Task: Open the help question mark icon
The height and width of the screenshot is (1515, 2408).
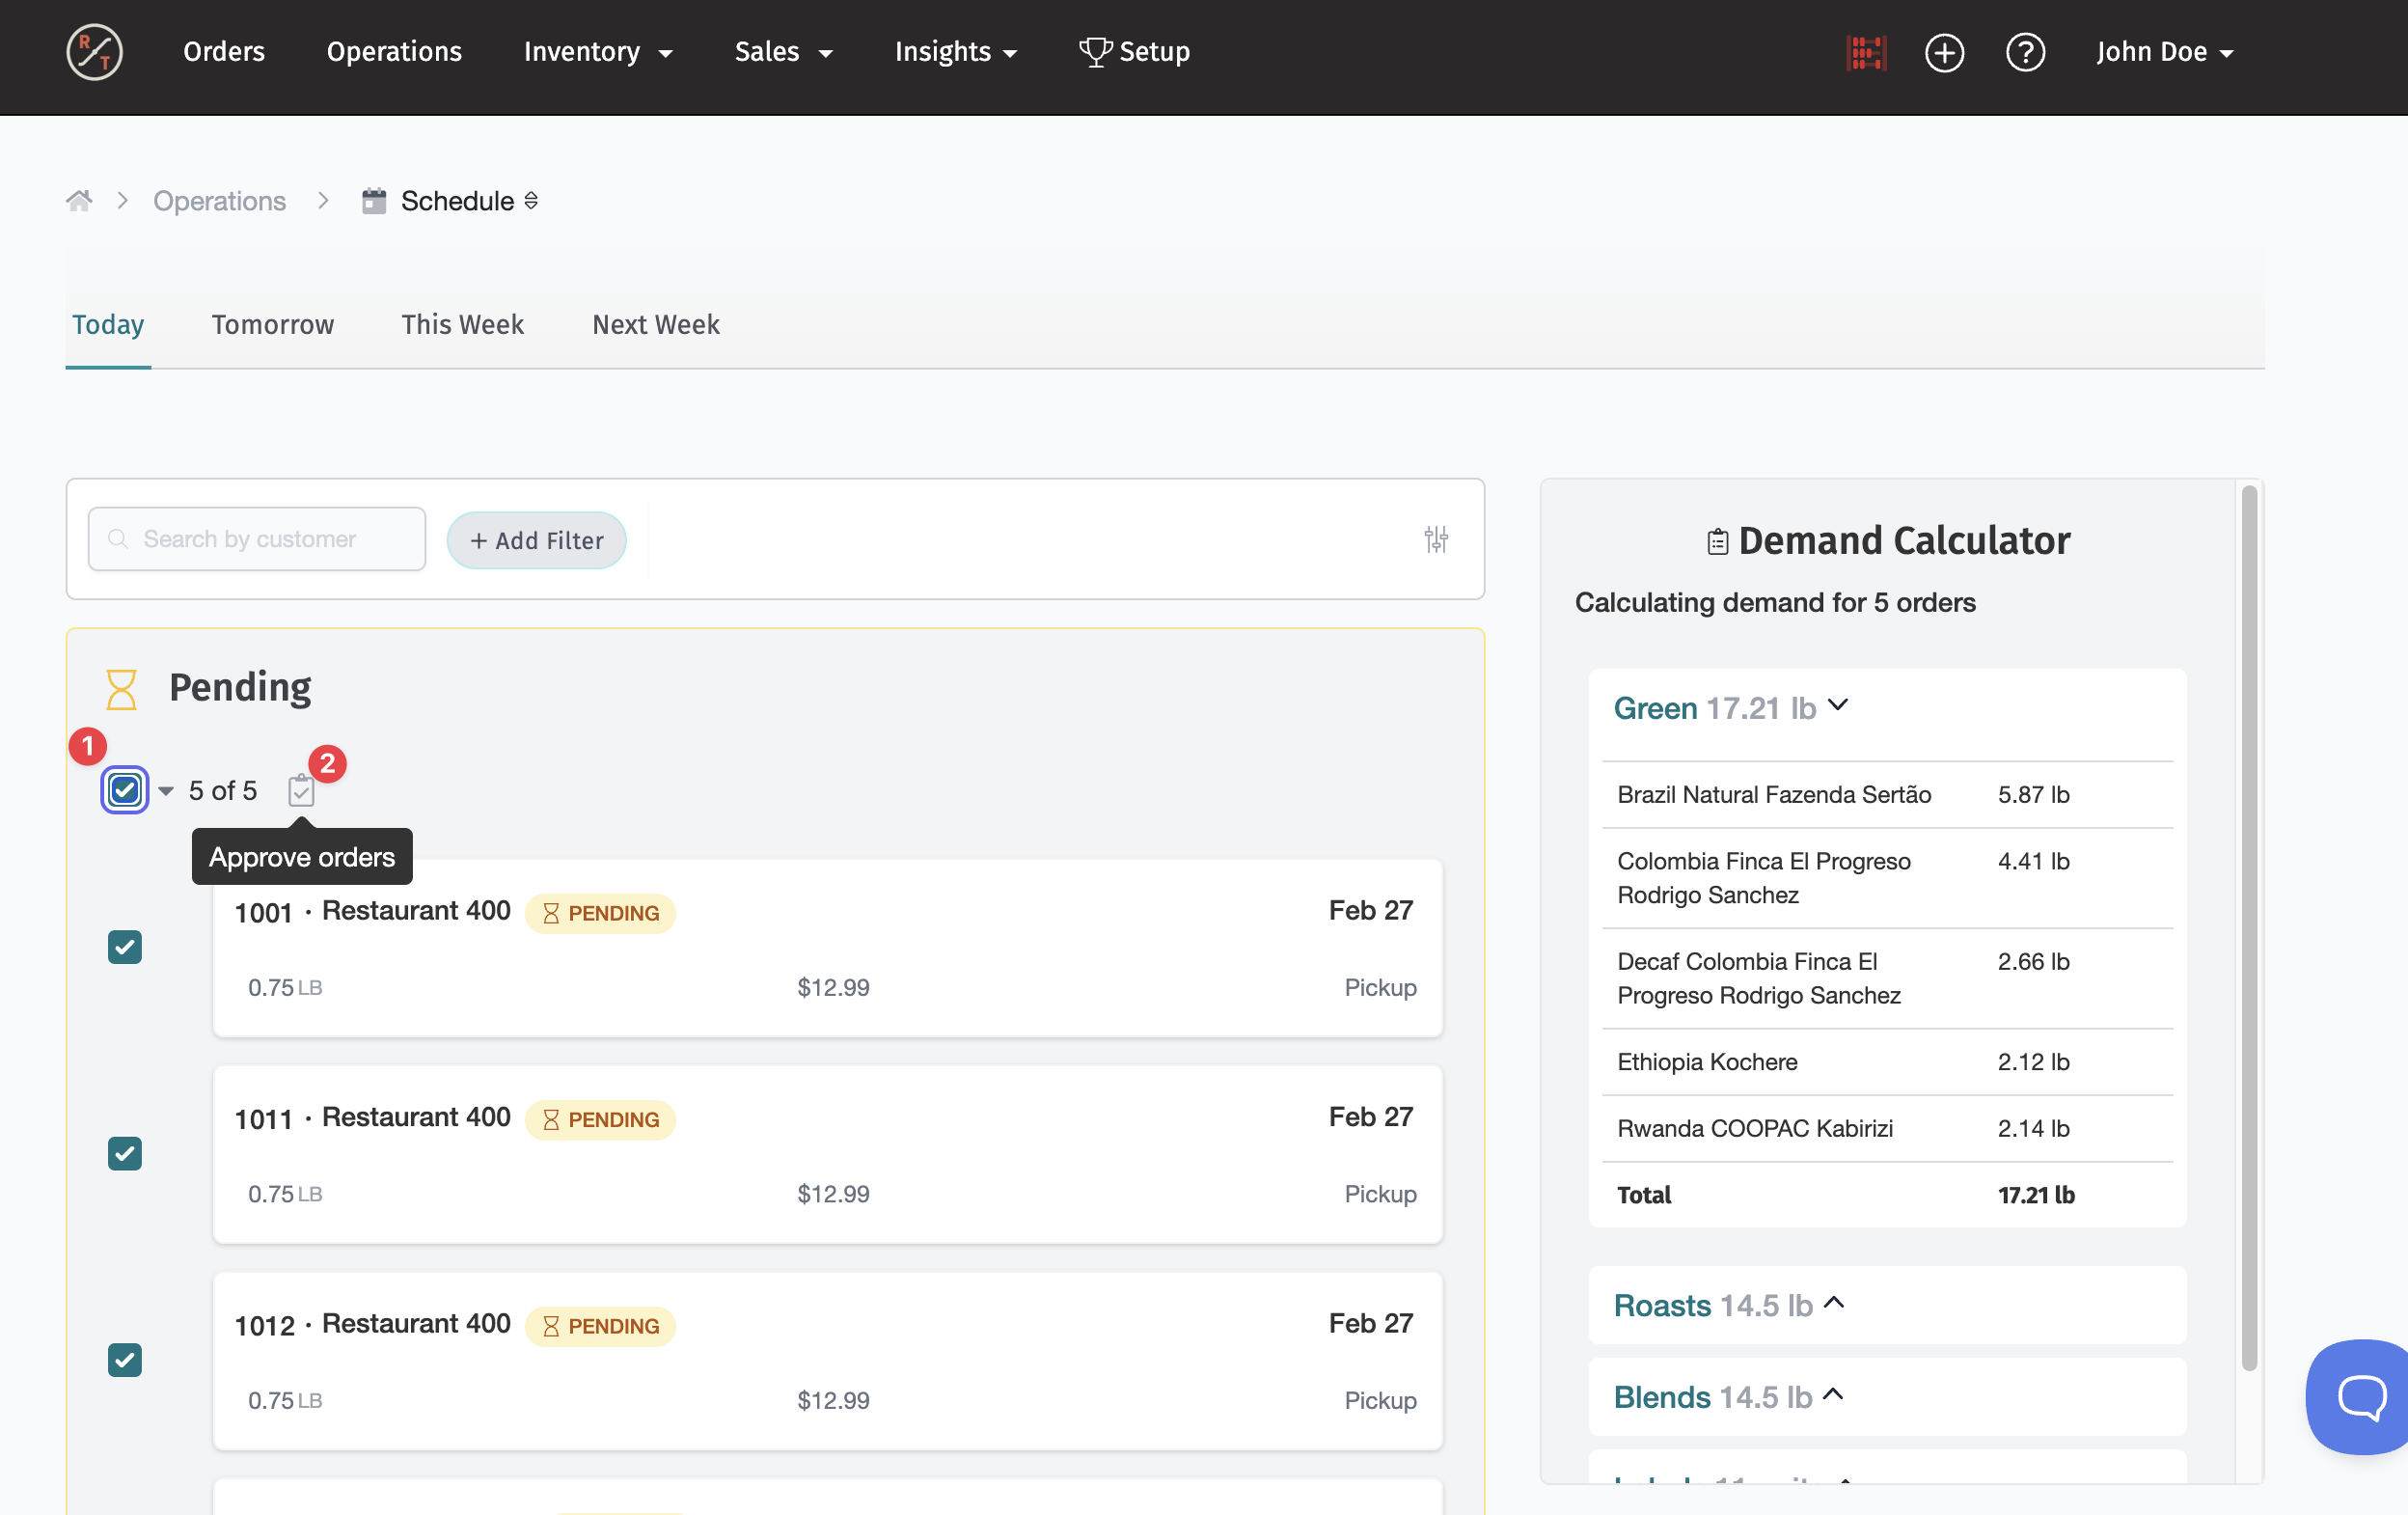Action: 2025,52
